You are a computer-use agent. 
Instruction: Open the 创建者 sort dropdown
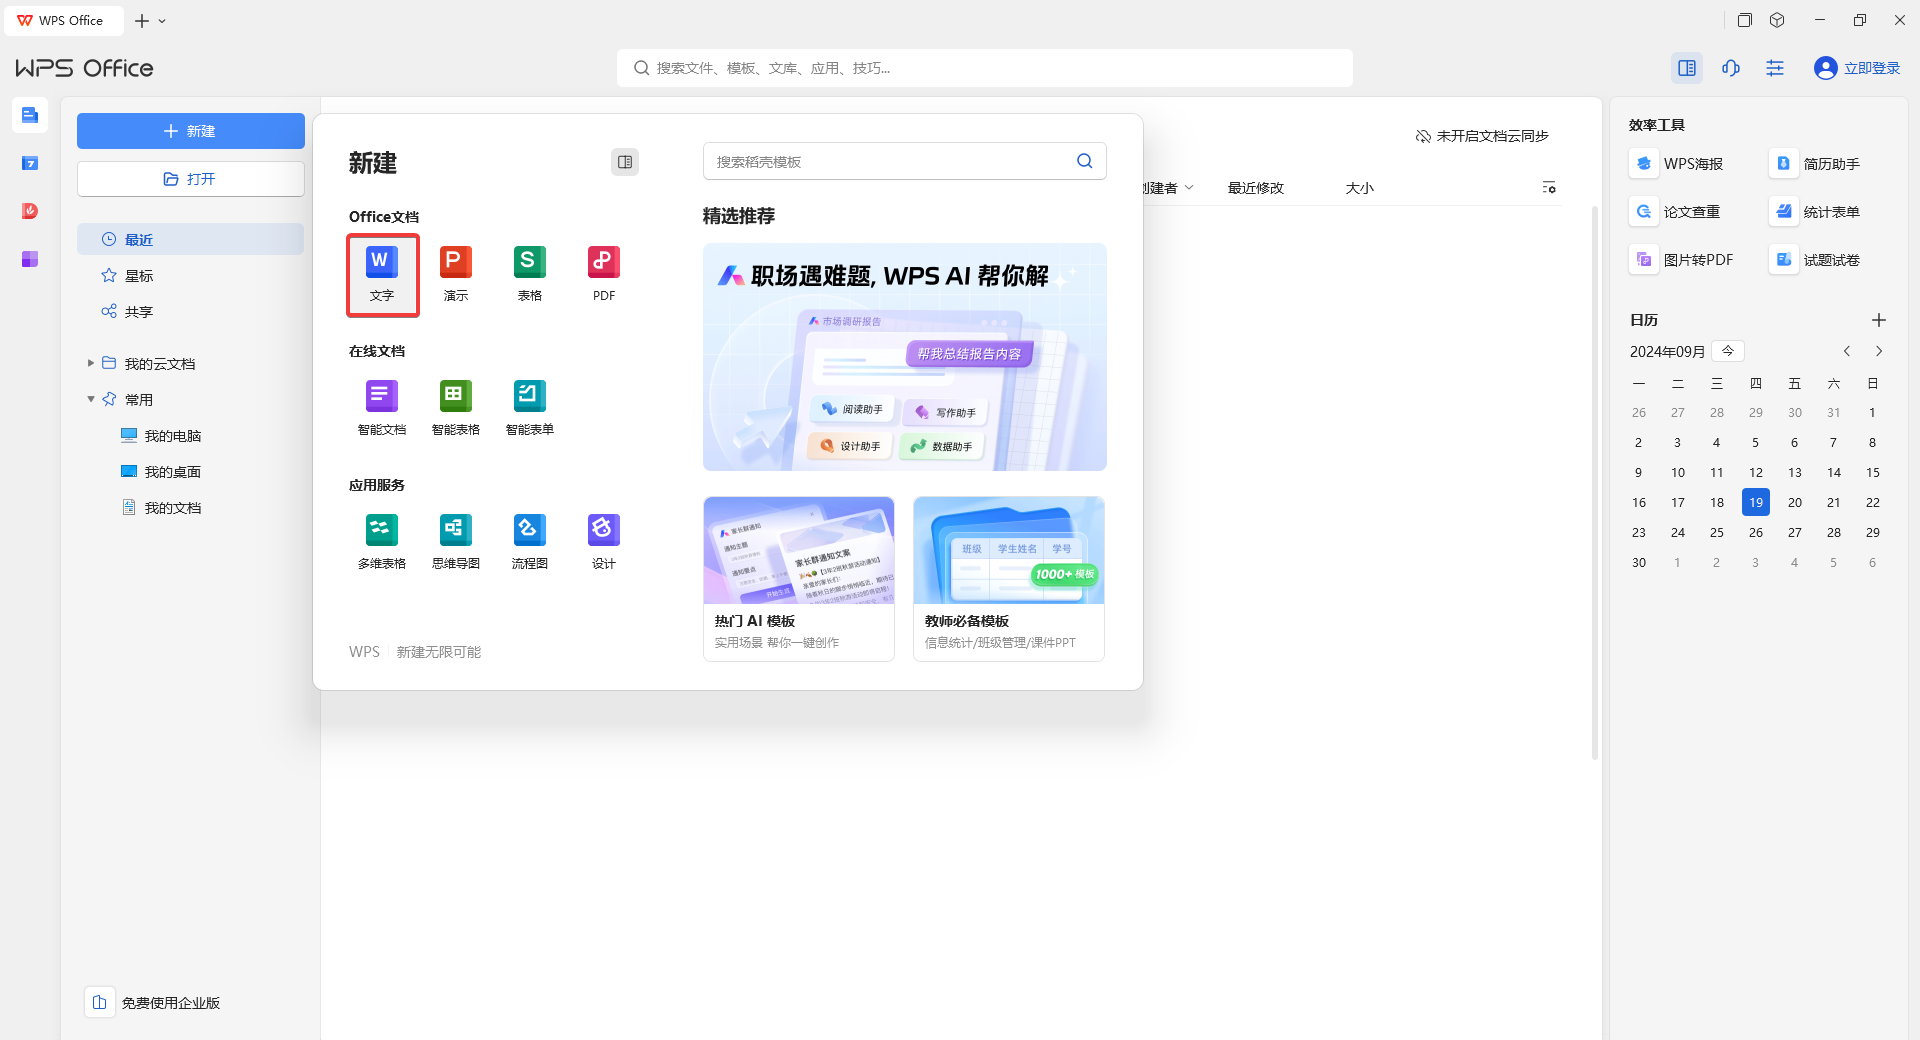1164,187
